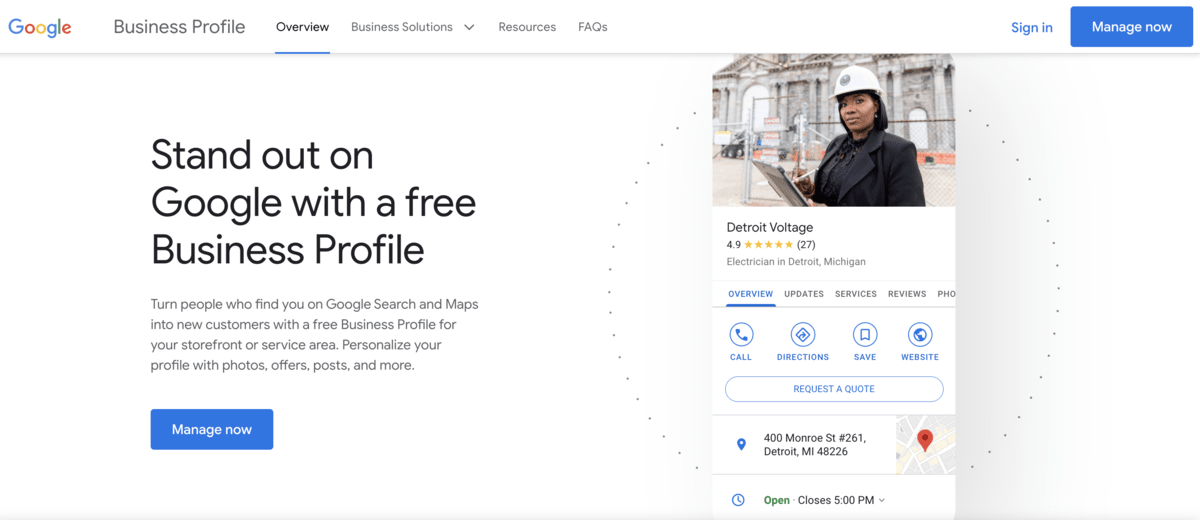Click the Save bookmark icon
Image resolution: width=1200 pixels, height=520 pixels.
coord(865,334)
